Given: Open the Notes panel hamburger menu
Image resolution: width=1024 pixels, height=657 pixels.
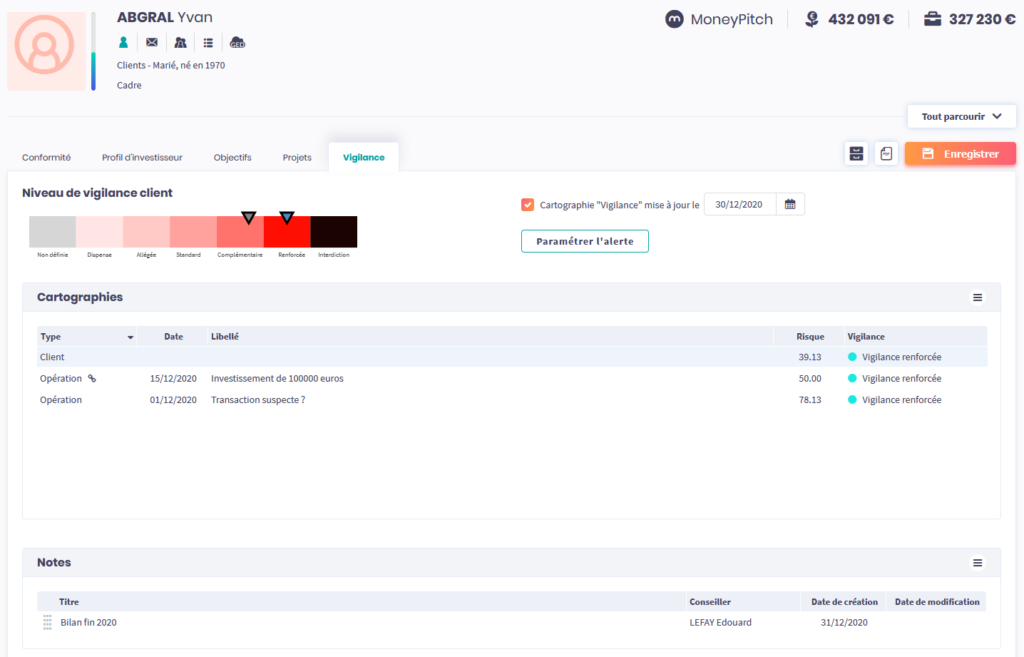Looking at the screenshot, I should pos(978,563).
